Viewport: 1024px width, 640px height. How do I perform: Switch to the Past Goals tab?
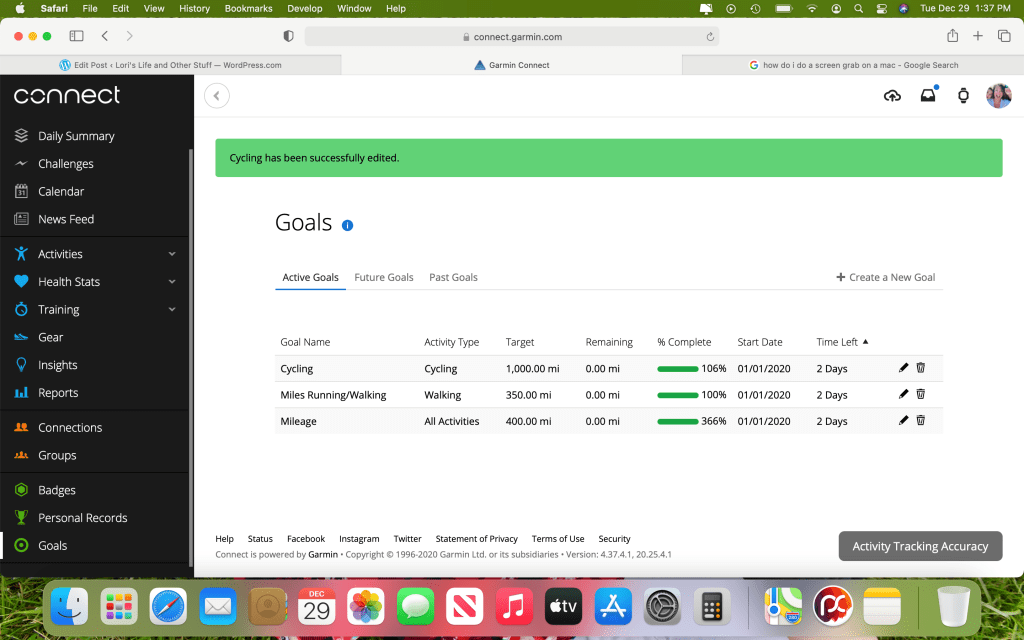tap(453, 277)
